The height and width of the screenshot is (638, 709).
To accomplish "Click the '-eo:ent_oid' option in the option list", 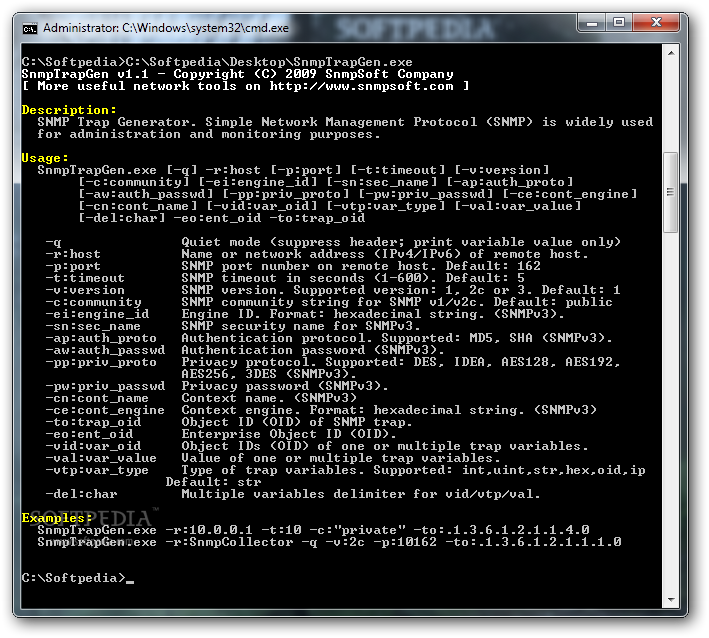I will [89, 434].
